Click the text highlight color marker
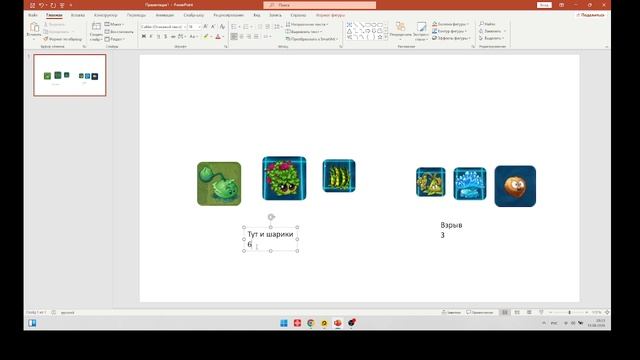640x360 pixels. (206, 37)
